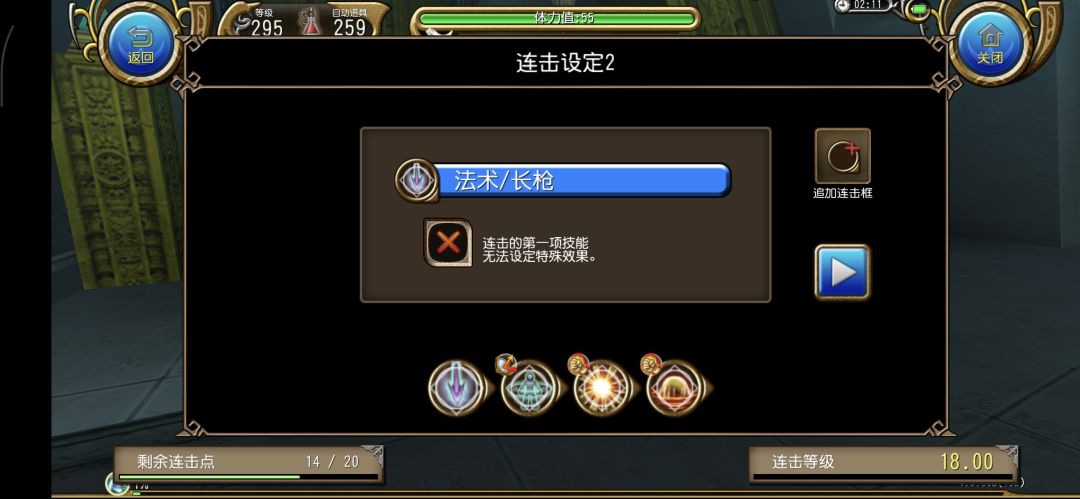The image size is (1080, 499).
Task: Select the first combo skill icon with purple spear
Action: point(455,389)
